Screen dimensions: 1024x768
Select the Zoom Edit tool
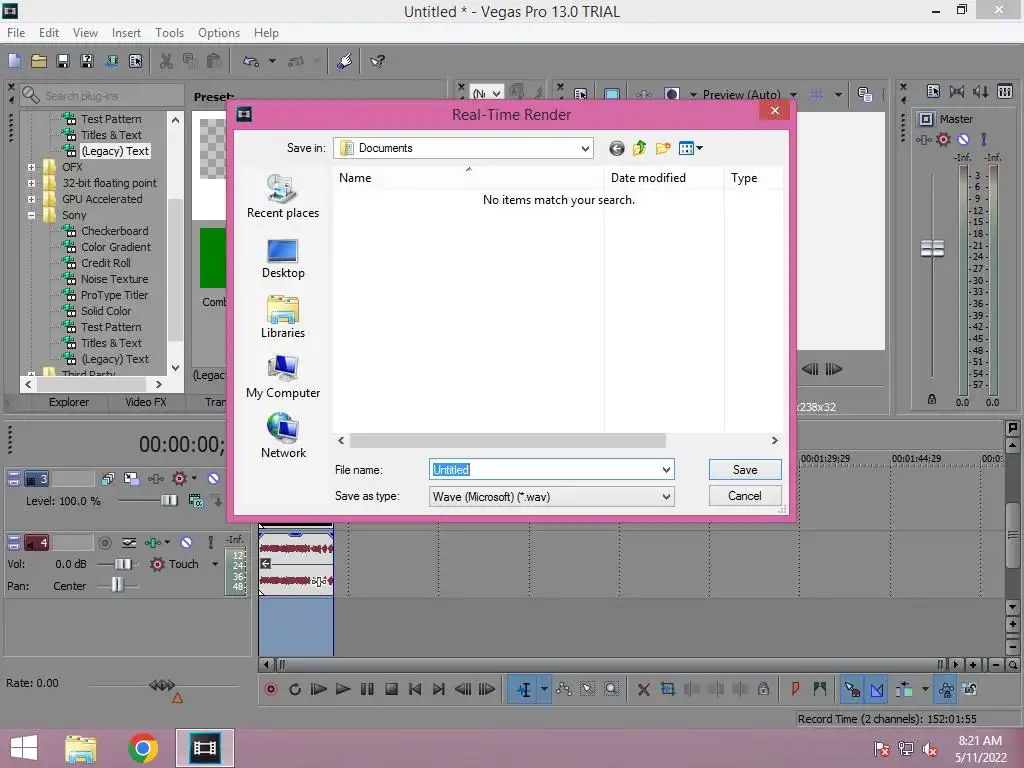tap(611, 689)
